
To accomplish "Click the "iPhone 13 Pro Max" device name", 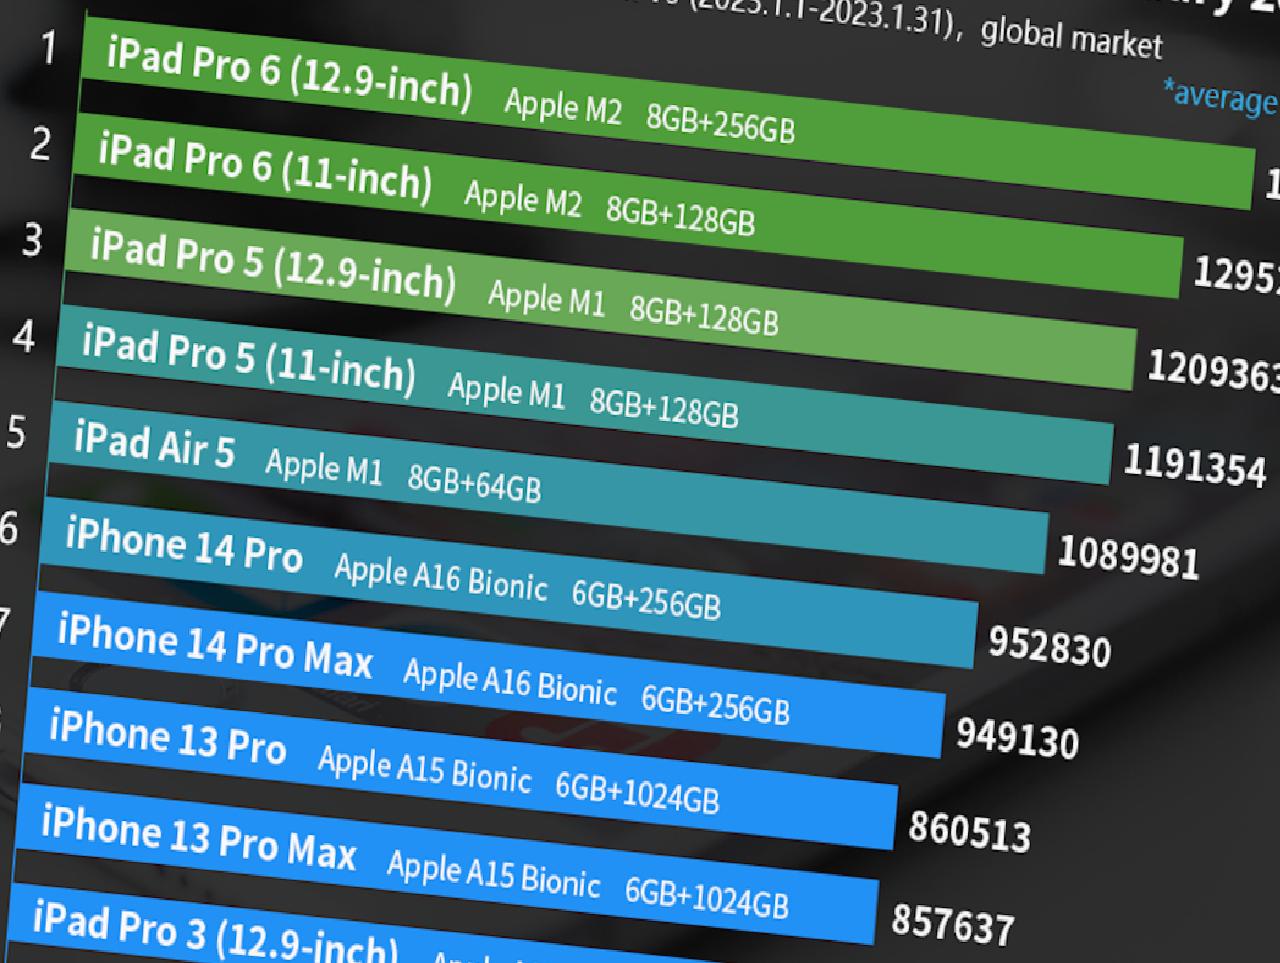I will 199,836.
